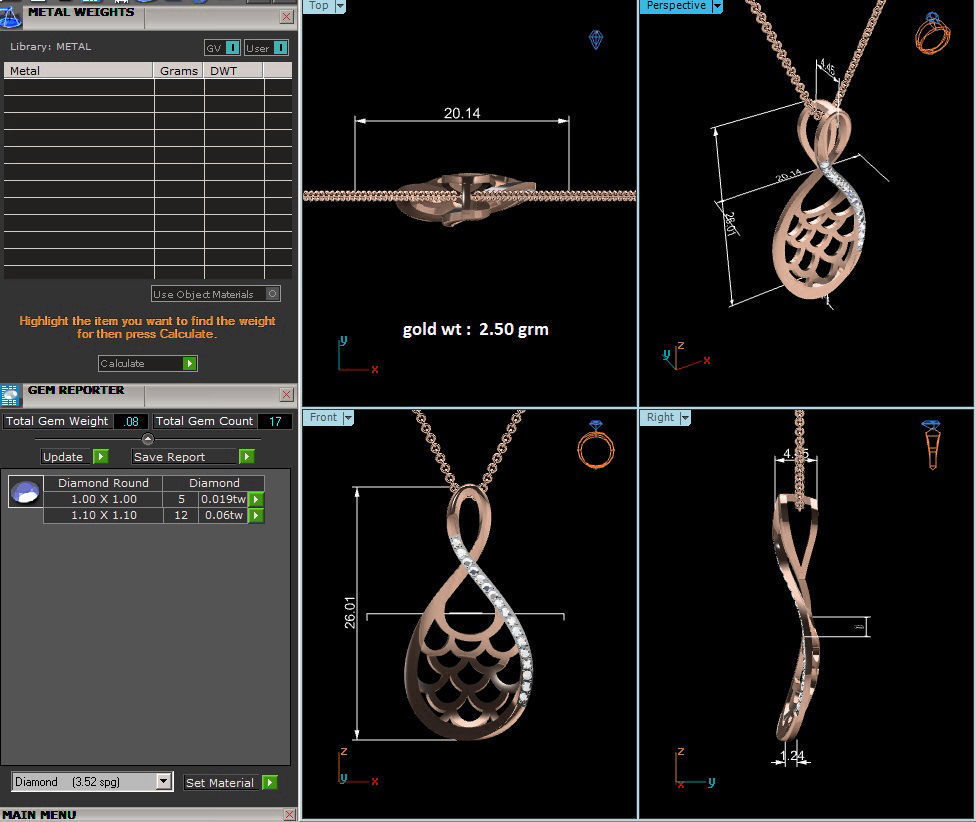Open the Top viewport menu arrow
The image size is (976, 822).
pyautogui.click(x=340, y=6)
